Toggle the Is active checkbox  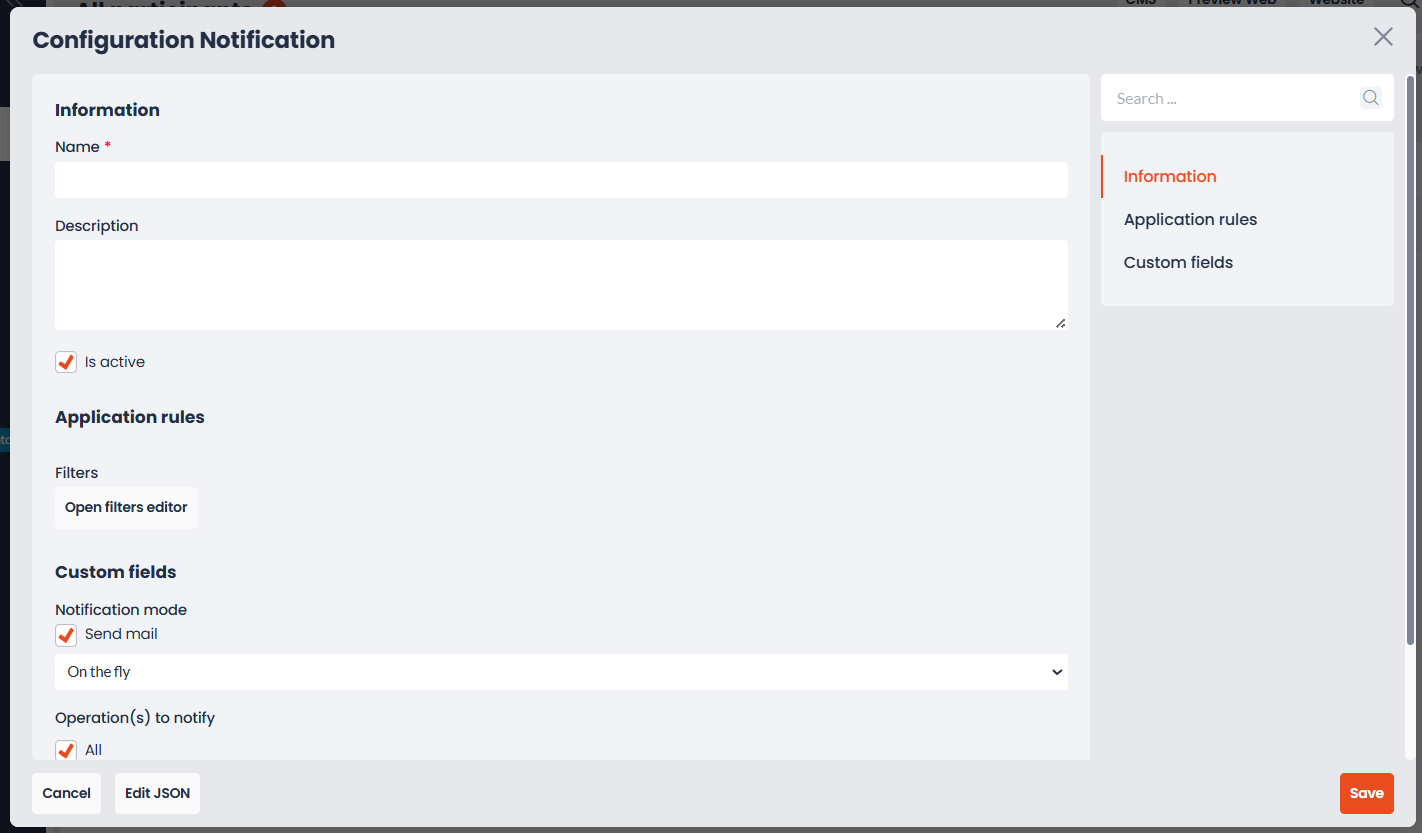coord(66,362)
